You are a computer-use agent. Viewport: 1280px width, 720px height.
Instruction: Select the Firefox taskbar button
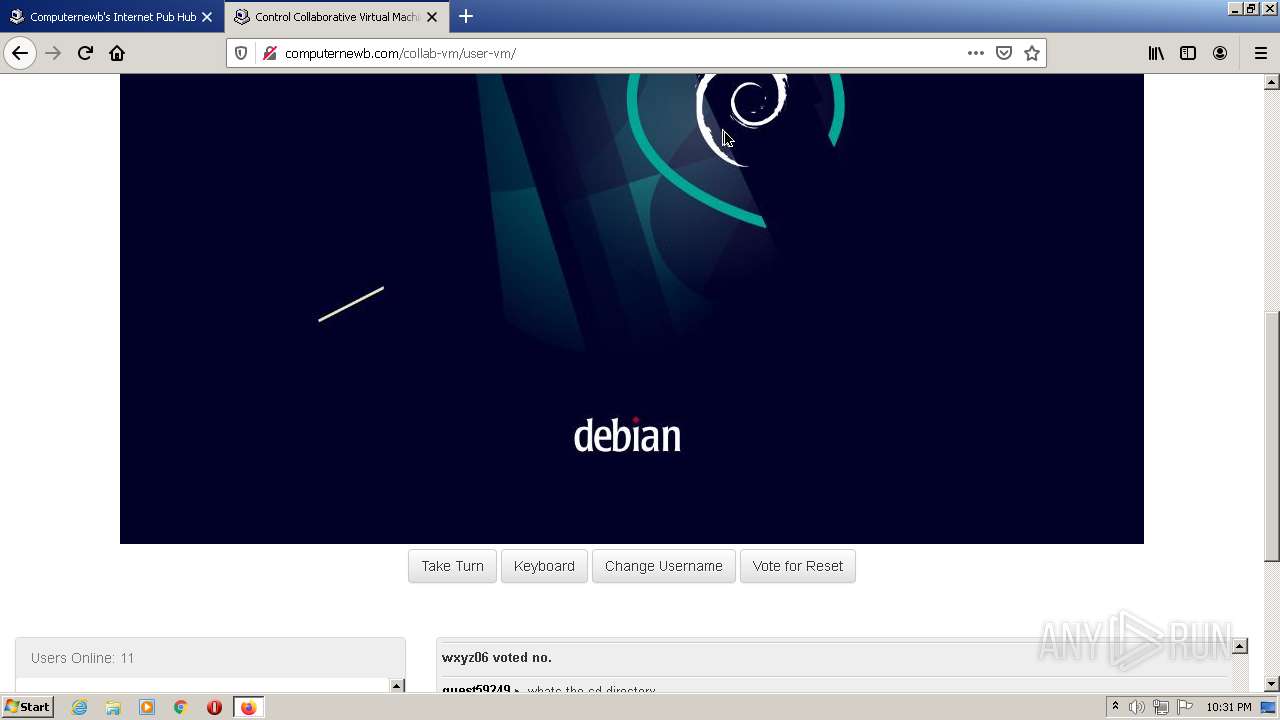(x=248, y=707)
